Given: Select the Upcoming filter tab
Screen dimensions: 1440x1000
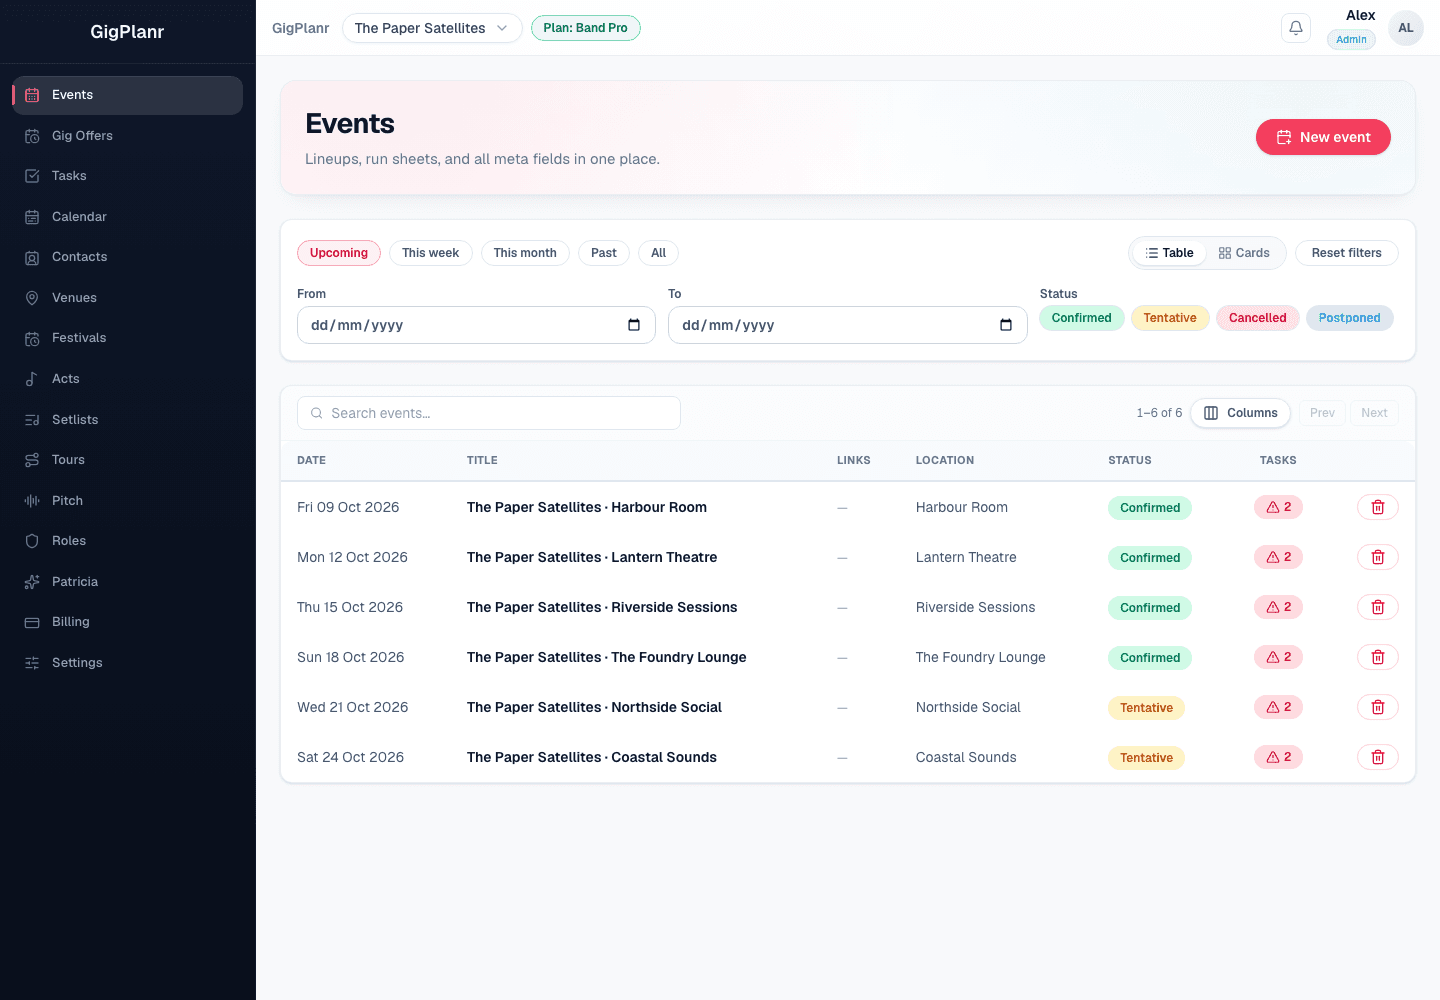Looking at the screenshot, I should pyautogui.click(x=339, y=253).
